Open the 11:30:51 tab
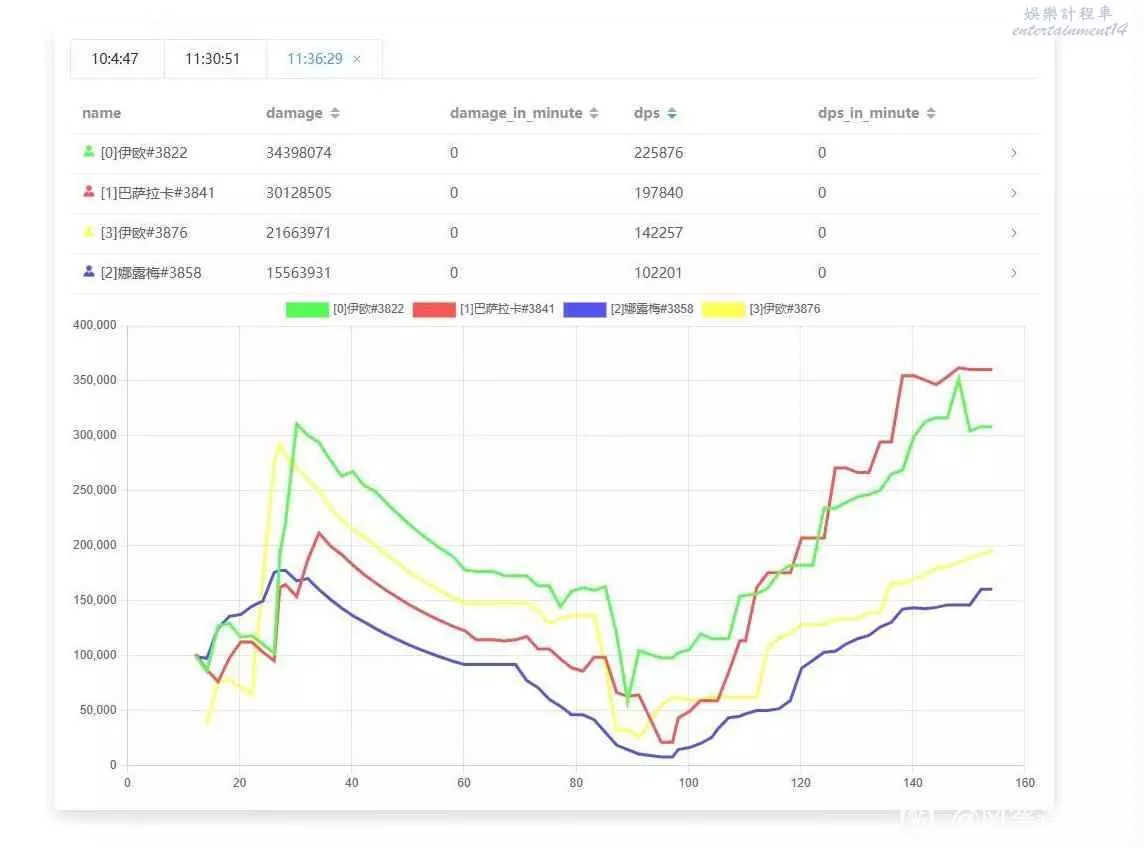Viewport: 1144px width, 848px height. tap(213, 59)
